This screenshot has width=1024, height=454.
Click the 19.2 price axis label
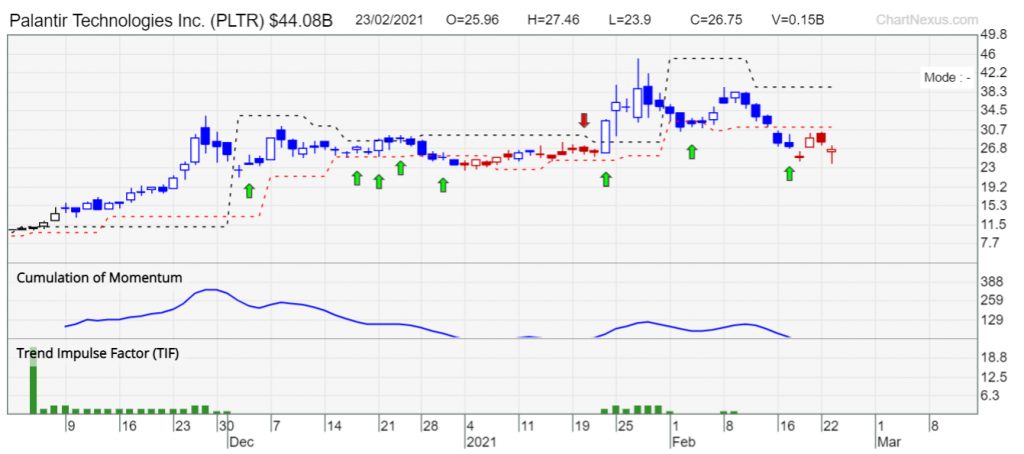[995, 186]
